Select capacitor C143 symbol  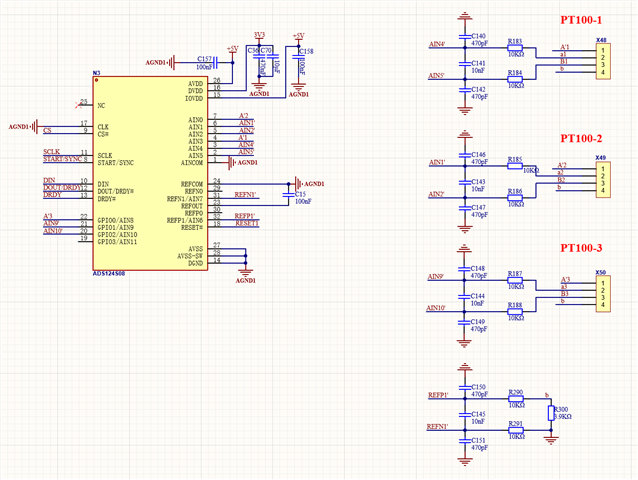pos(464,183)
